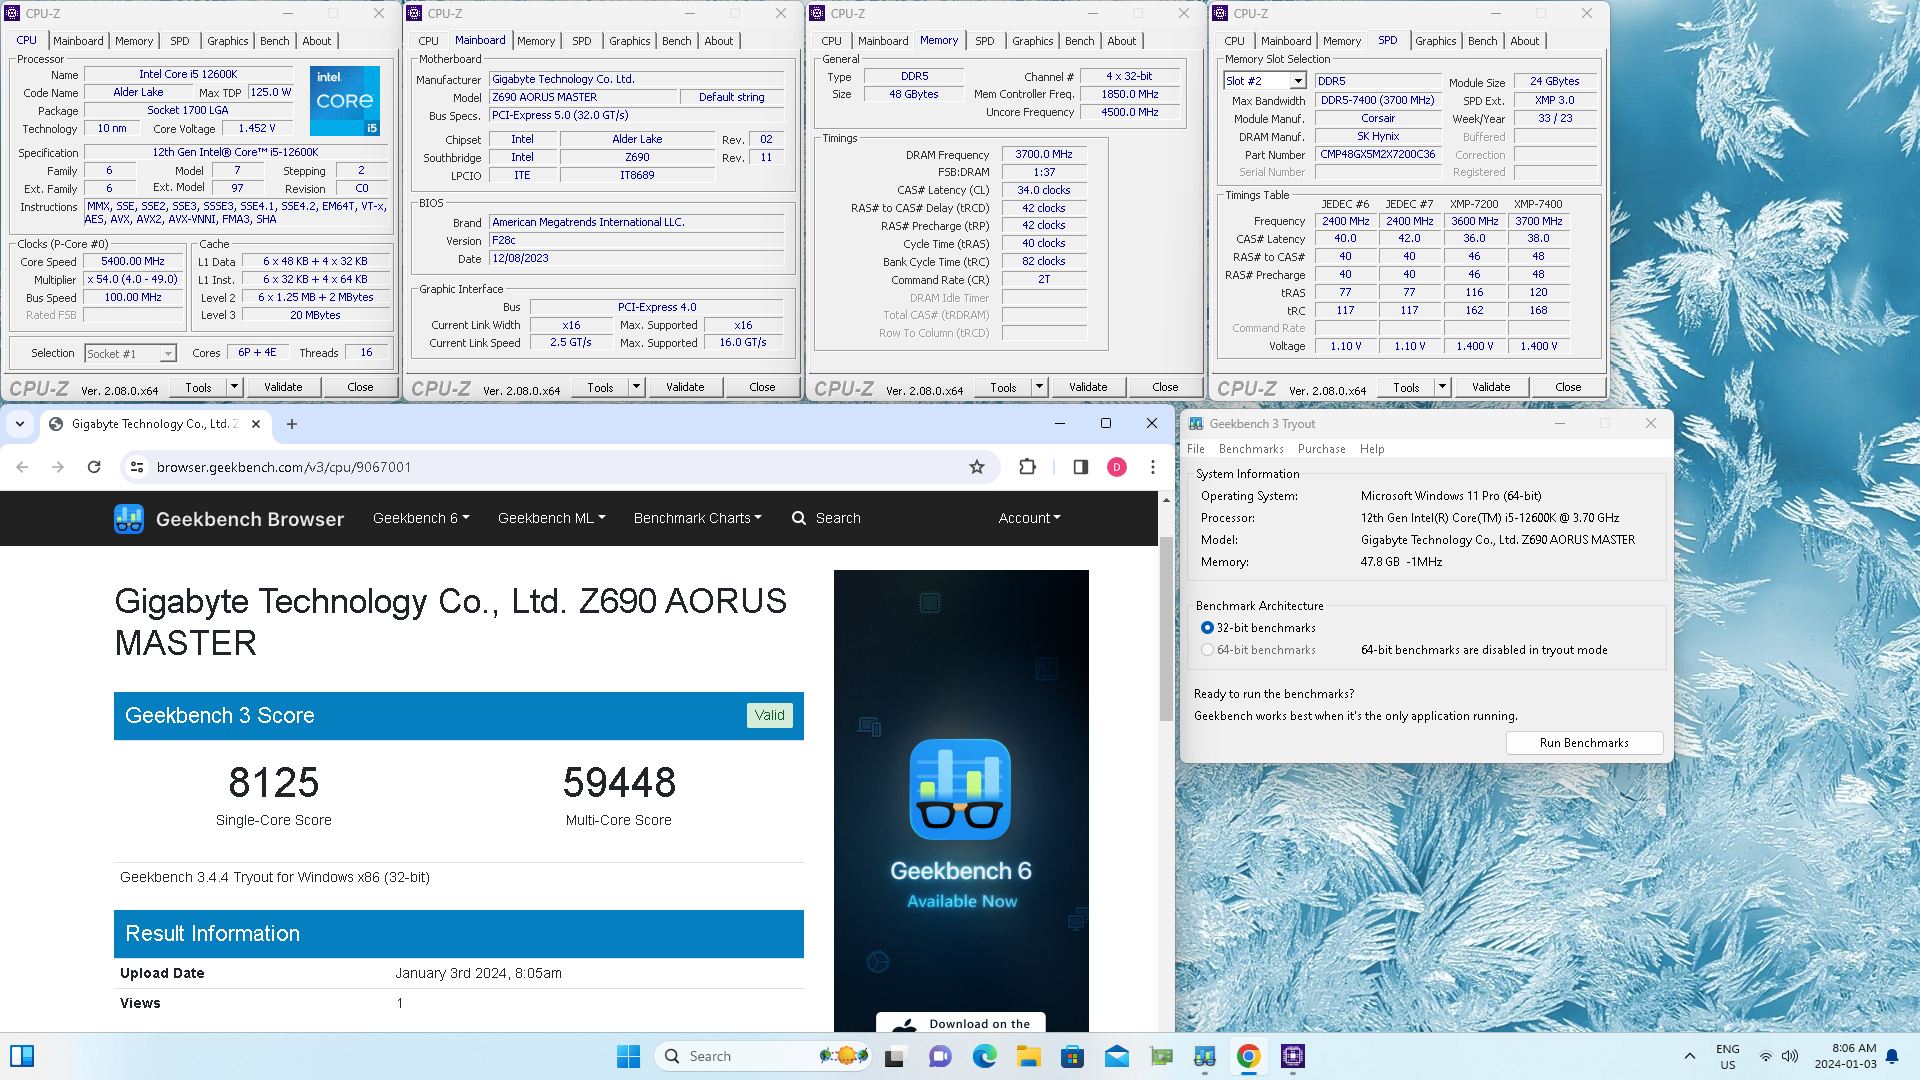Expand the Geekbench ML navigation menu
The height and width of the screenshot is (1080, 1920).
552,518
